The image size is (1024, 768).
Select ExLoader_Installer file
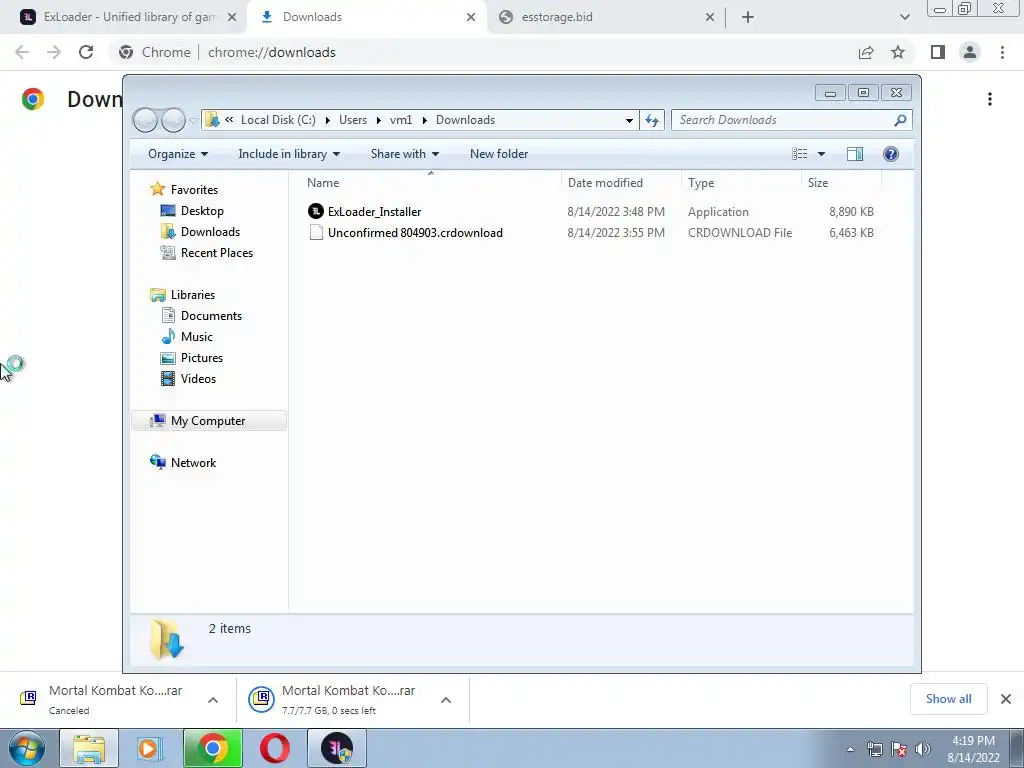coord(374,212)
